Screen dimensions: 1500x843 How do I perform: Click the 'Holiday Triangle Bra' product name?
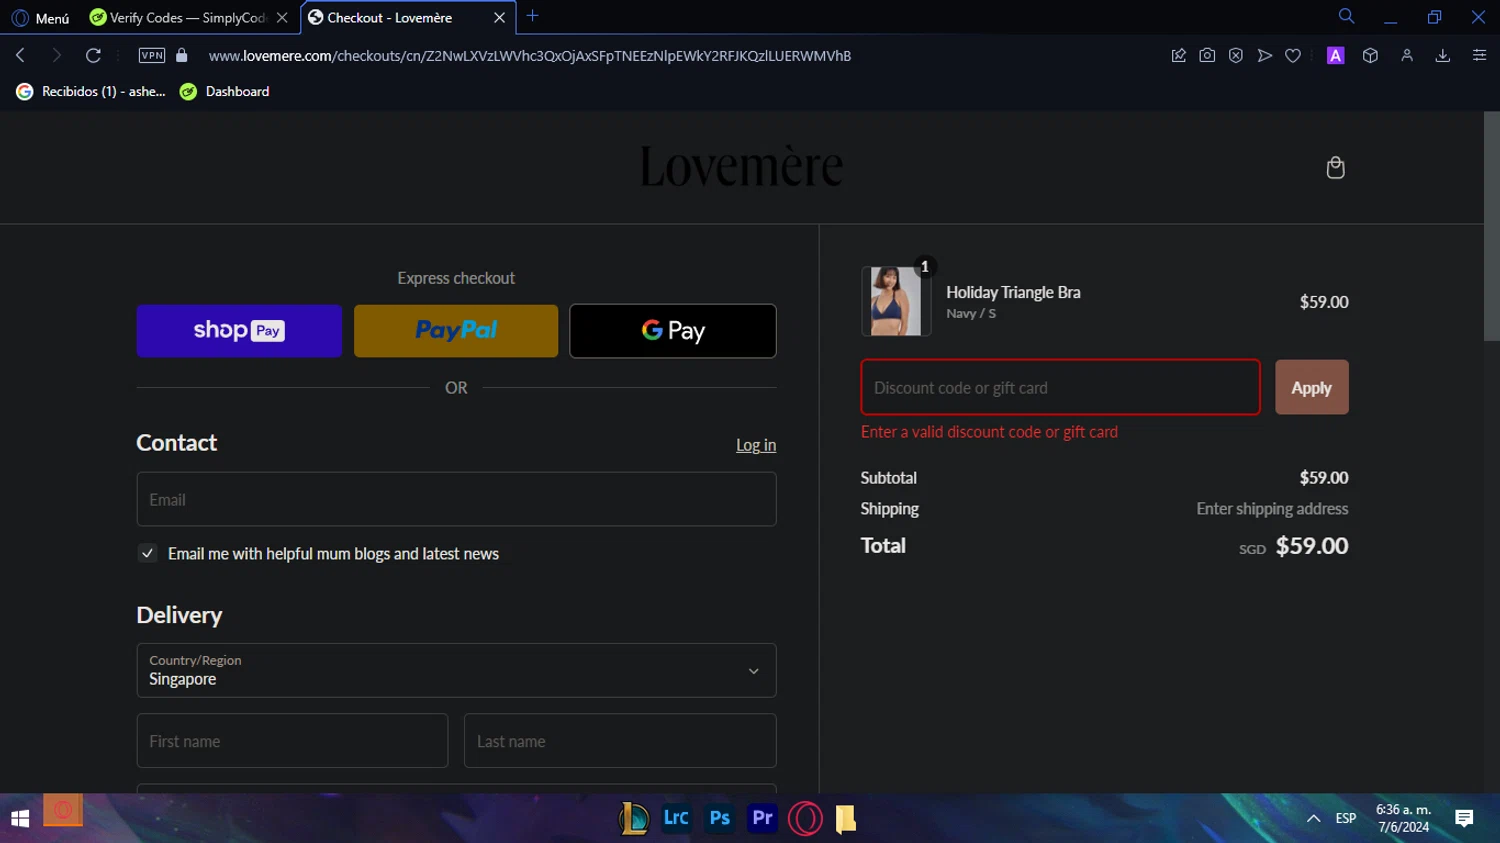click(1013, 292)
